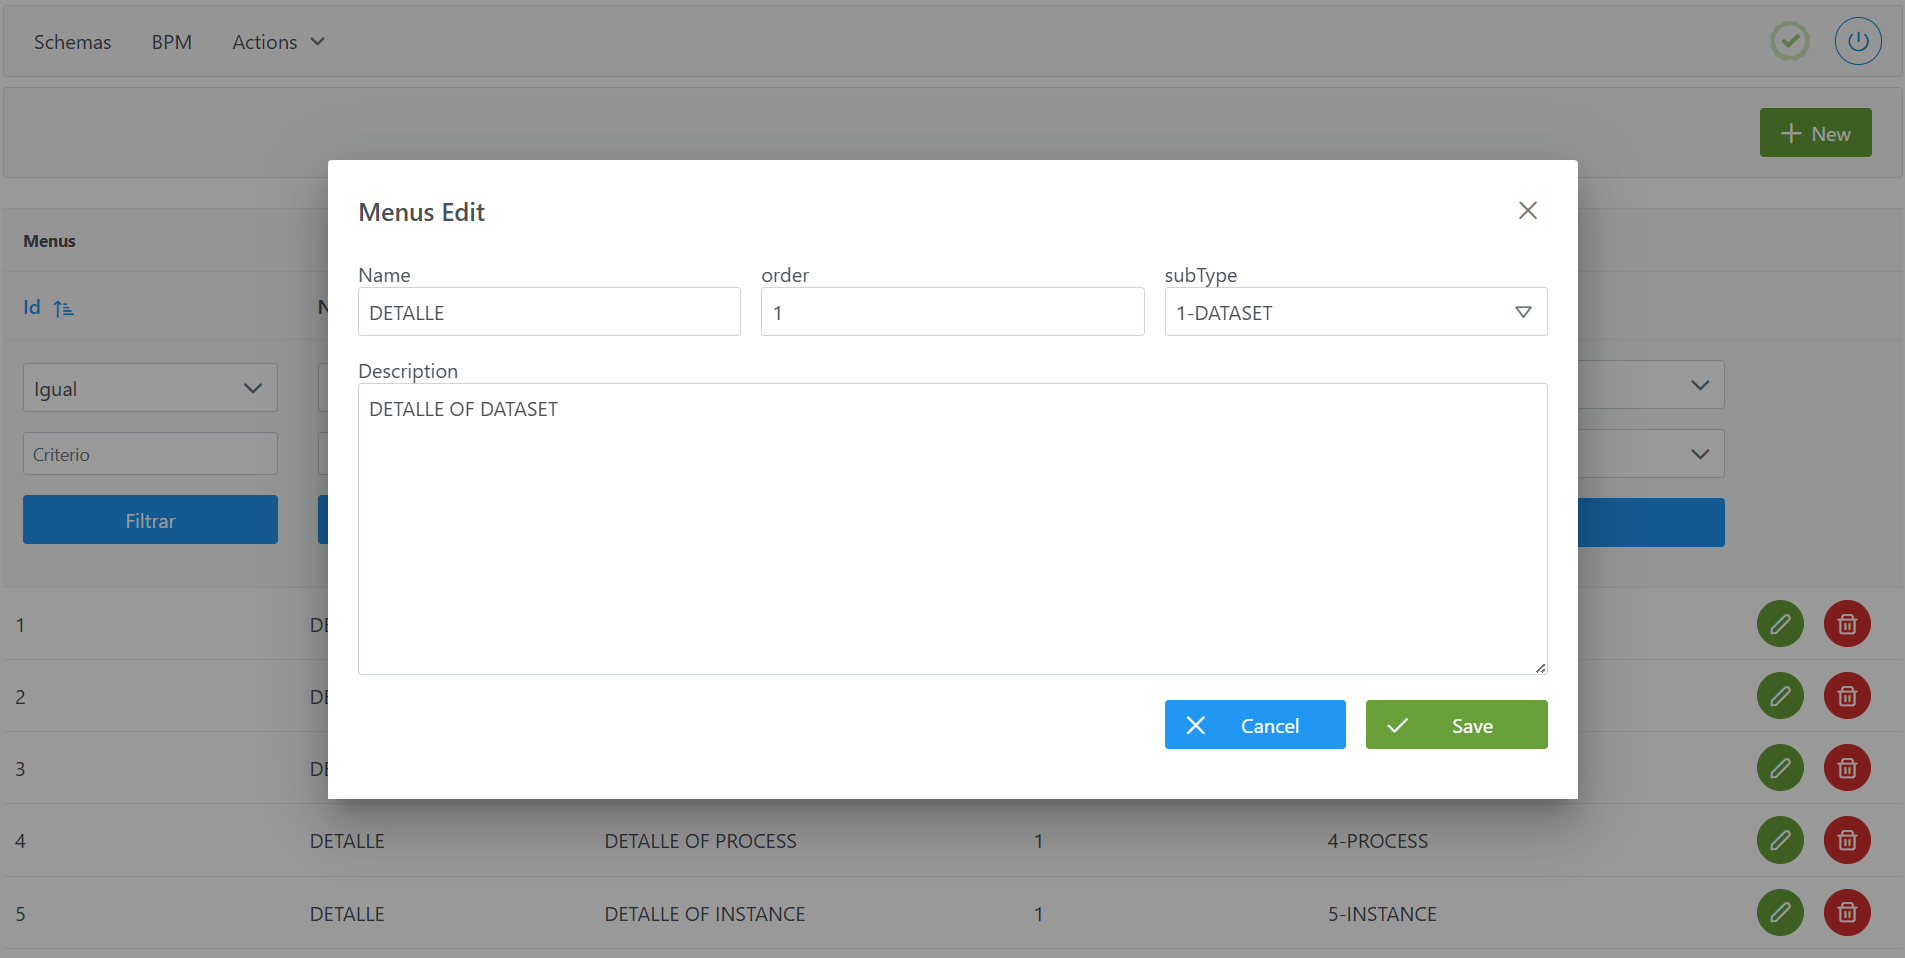Open the subType dropdown

tap(1355, 312)
